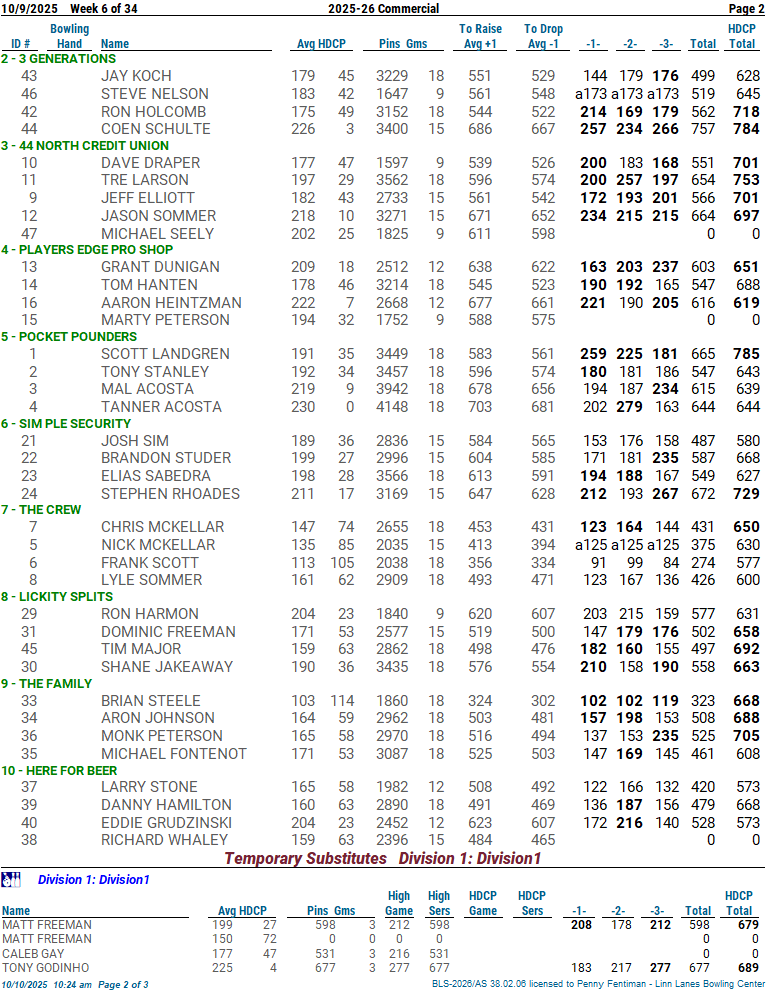Click the 'HDCP Total' header in main table
The width and height of the screenshot is (768, 991).
[x=741, y=37]
